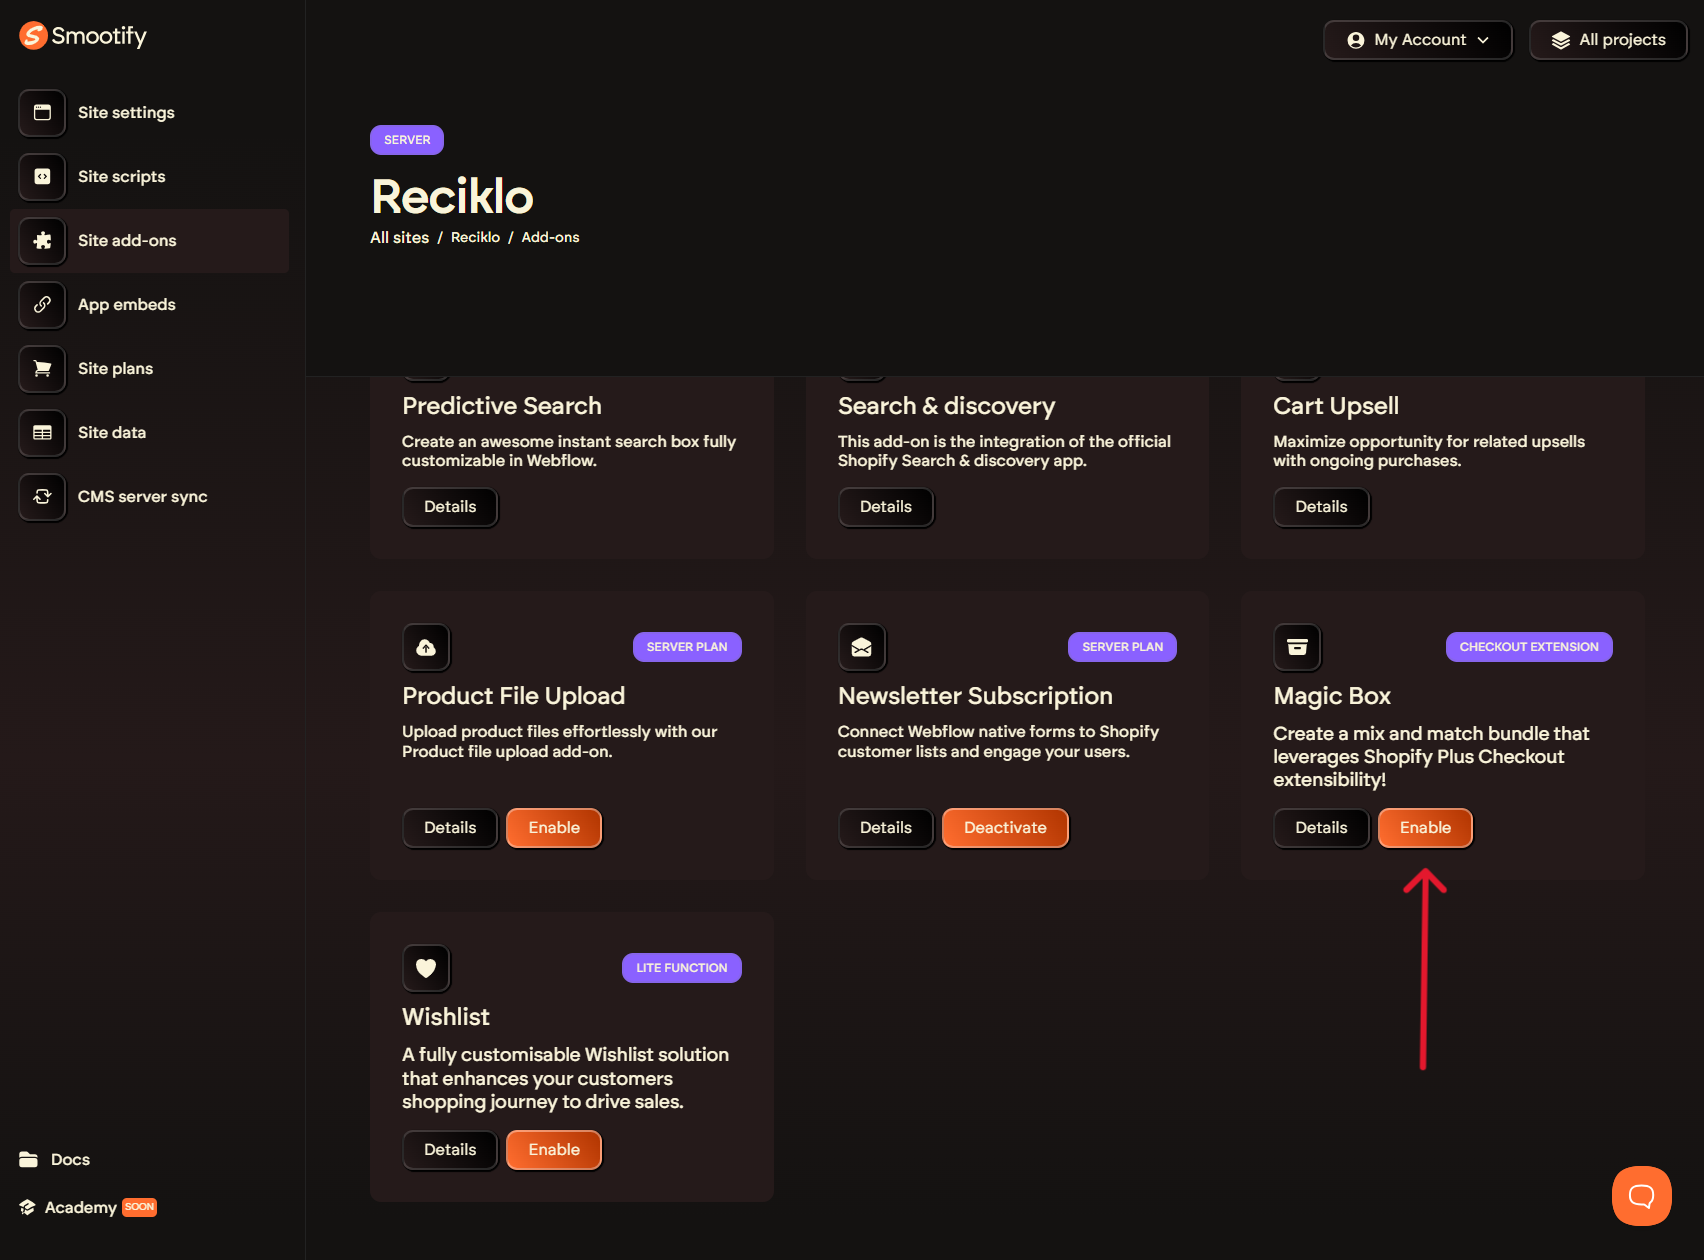Open the chat support bubble
1704x1260 pixels.
point(1641,1195)
